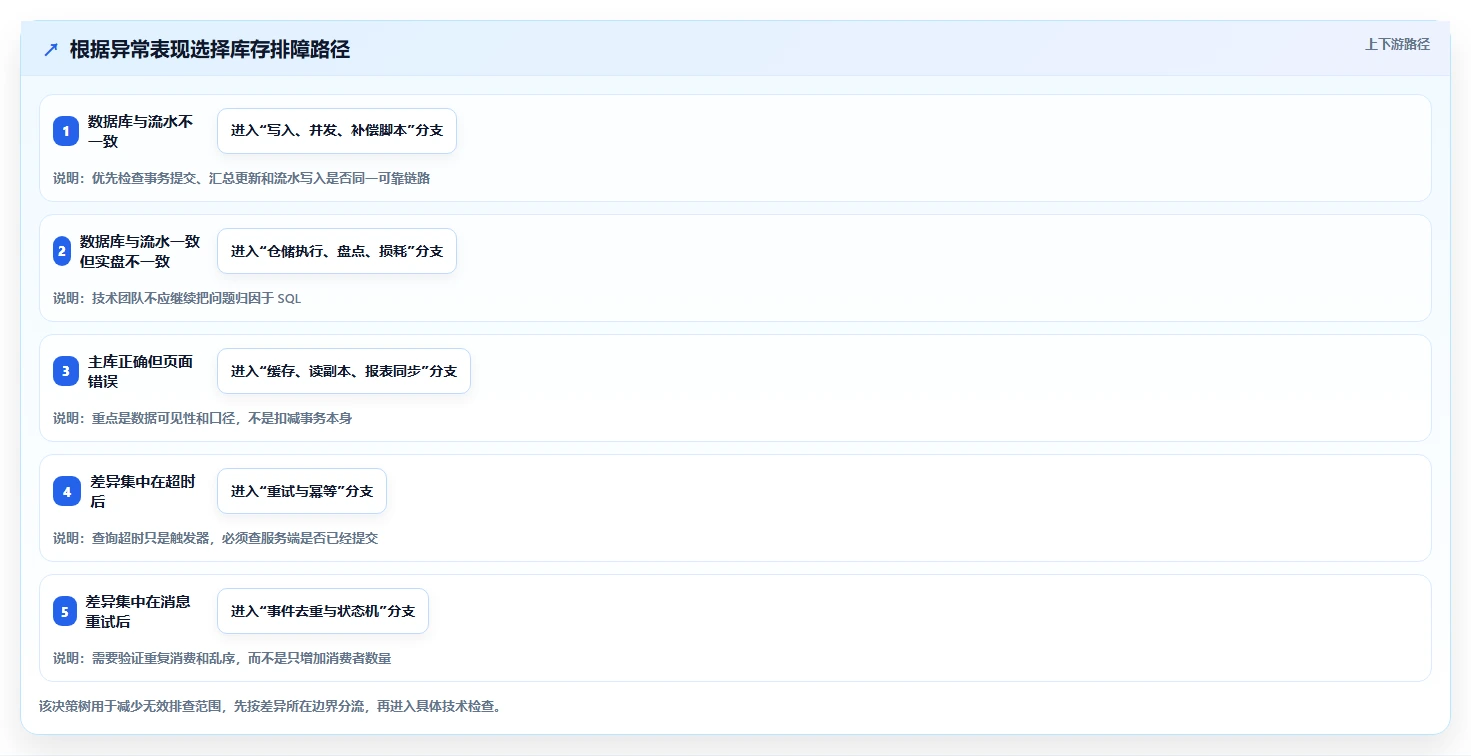Click note about 重复消费和乱序

pos(222,658)
